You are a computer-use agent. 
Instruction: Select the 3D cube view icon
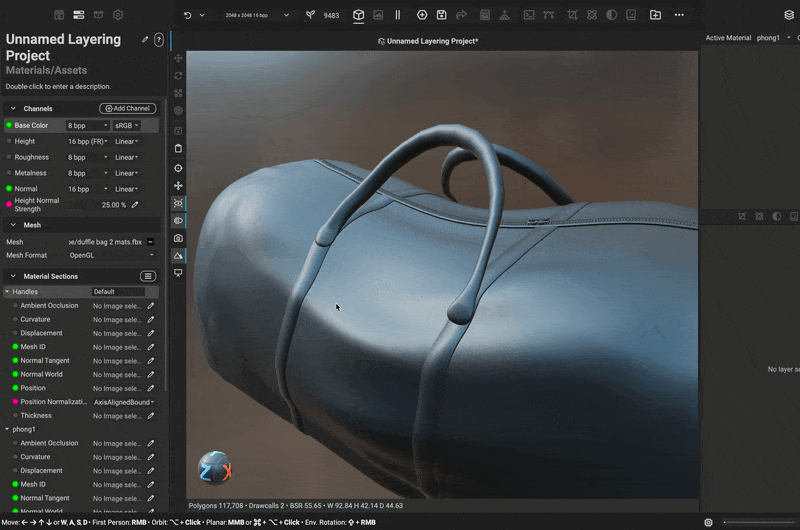(x=358, y=15)
